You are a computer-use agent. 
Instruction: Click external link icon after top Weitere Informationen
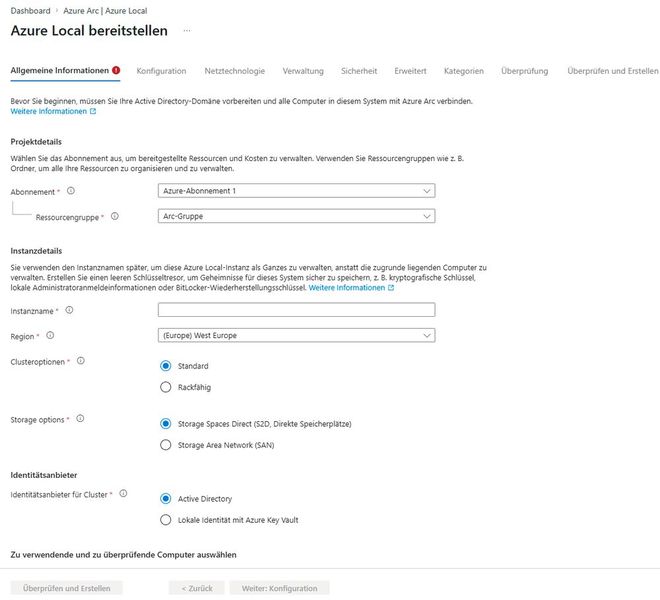coord(93,111)
